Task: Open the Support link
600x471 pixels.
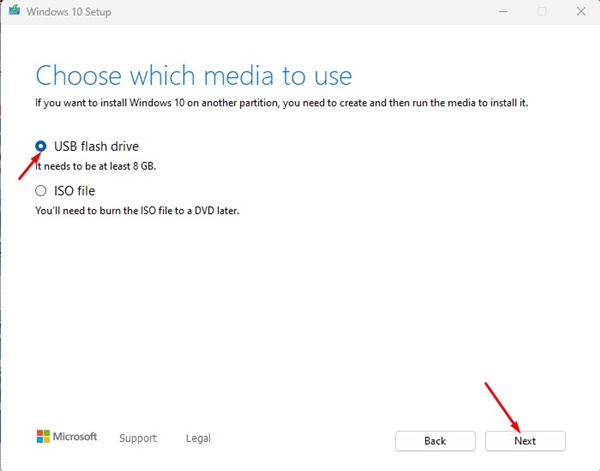Action: (138, 438)
